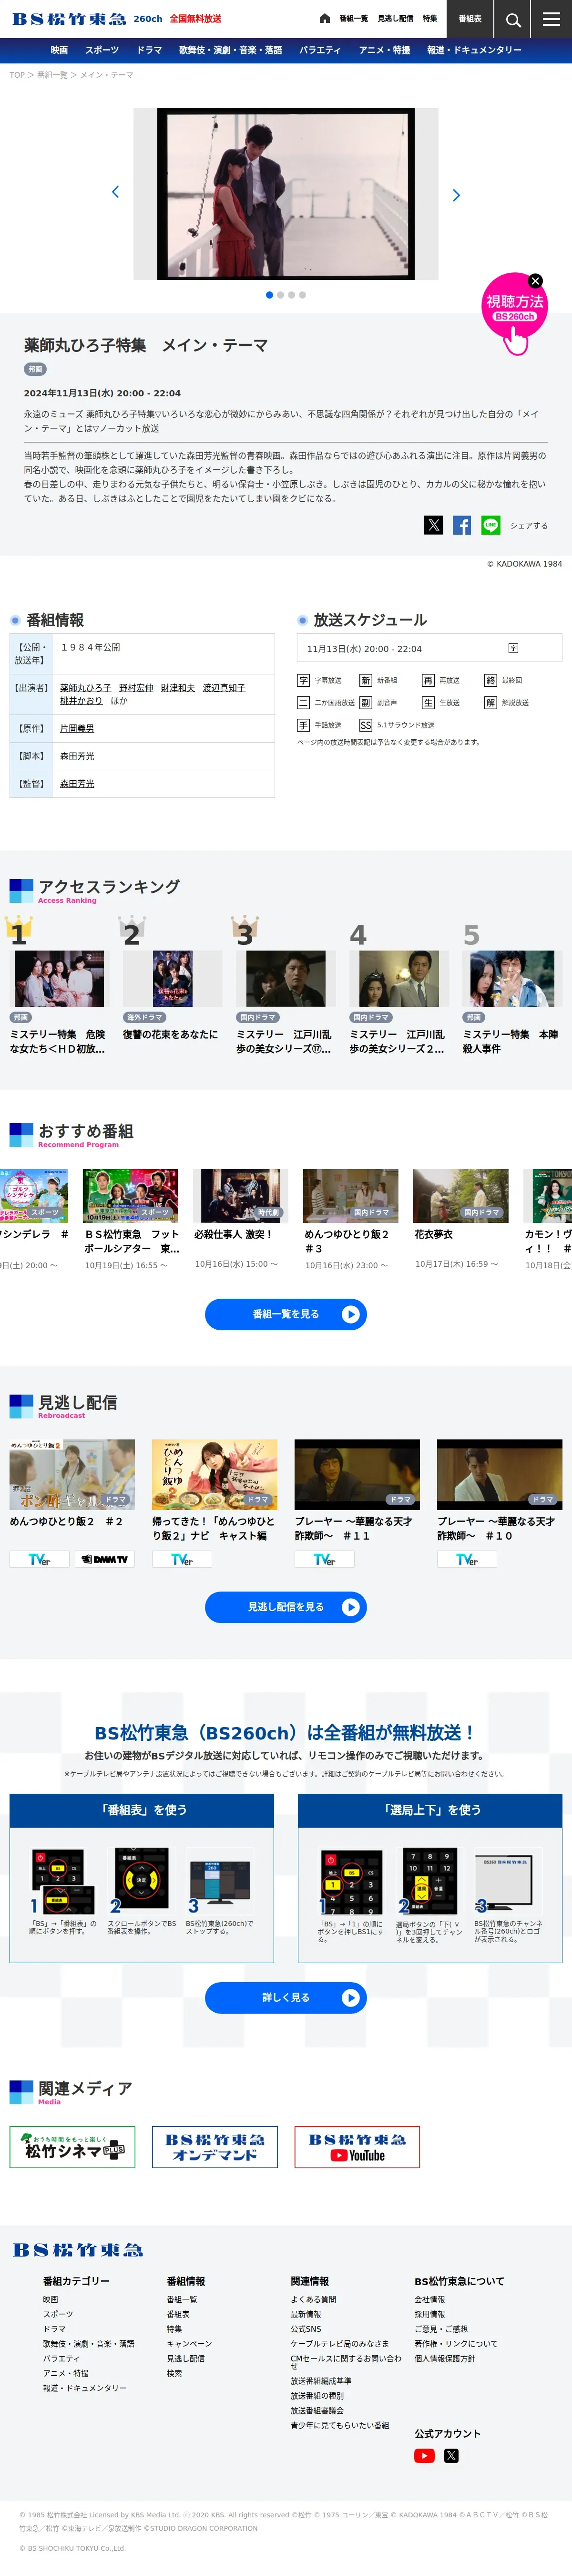
Task: Open recommended program 必殺仕事人 激突！
Action: (241, 1196)
